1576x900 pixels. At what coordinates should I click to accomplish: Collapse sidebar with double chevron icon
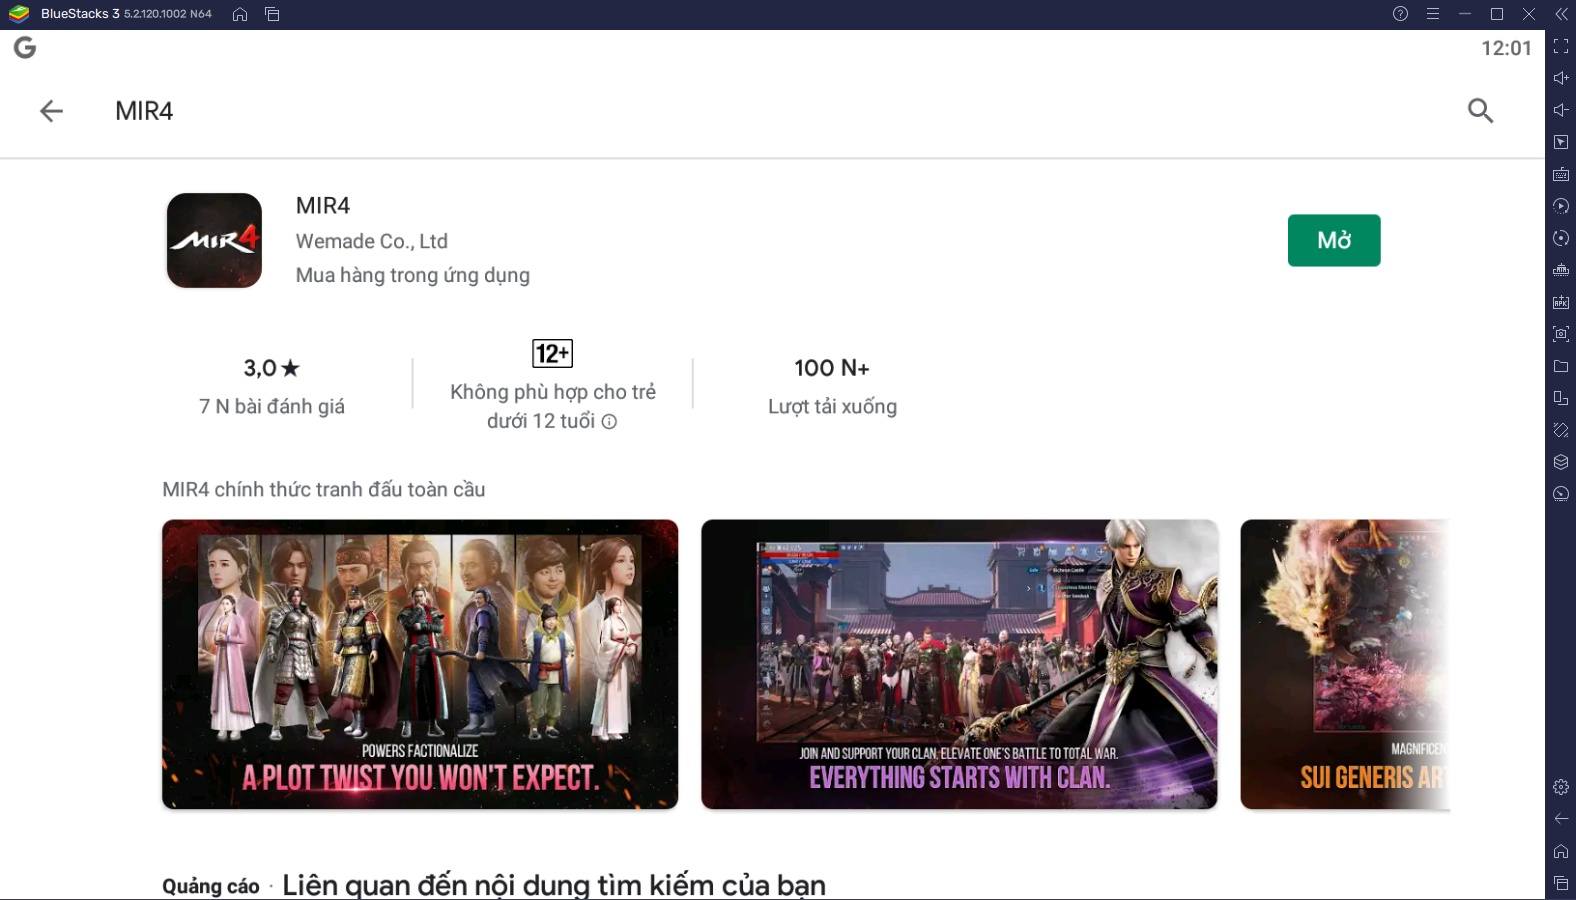(x=1561, y=14)
